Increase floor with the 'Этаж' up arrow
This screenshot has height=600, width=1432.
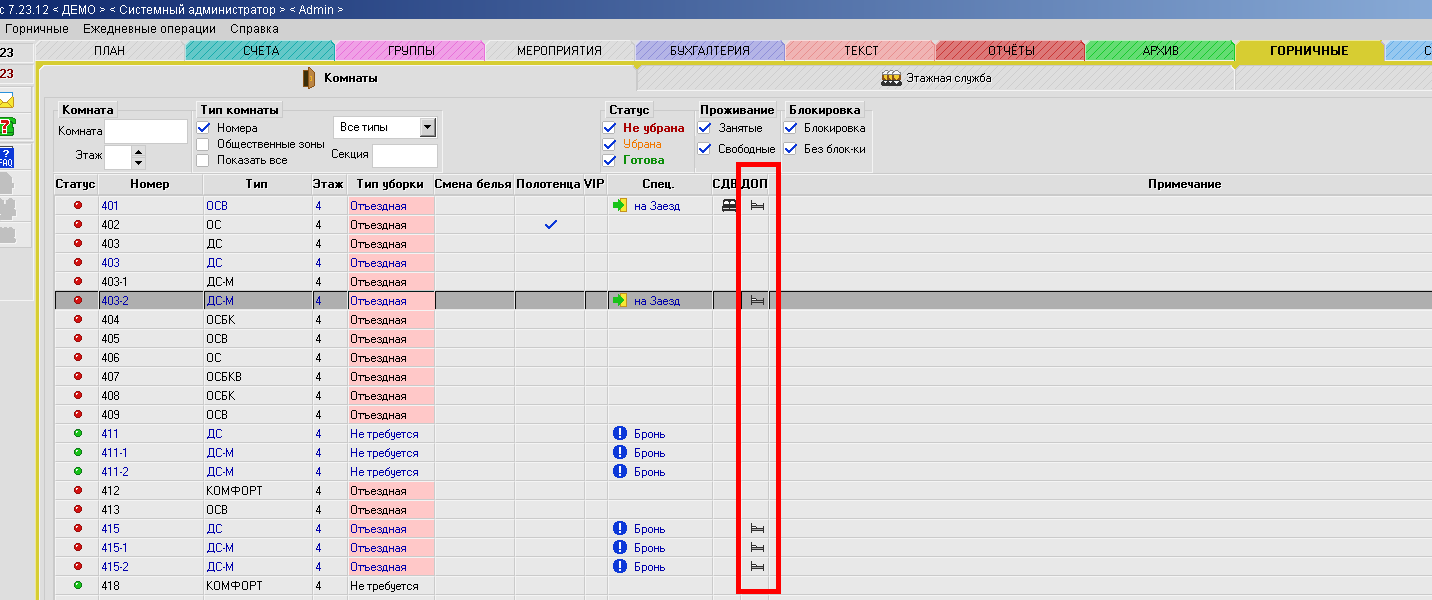(138, 152)
